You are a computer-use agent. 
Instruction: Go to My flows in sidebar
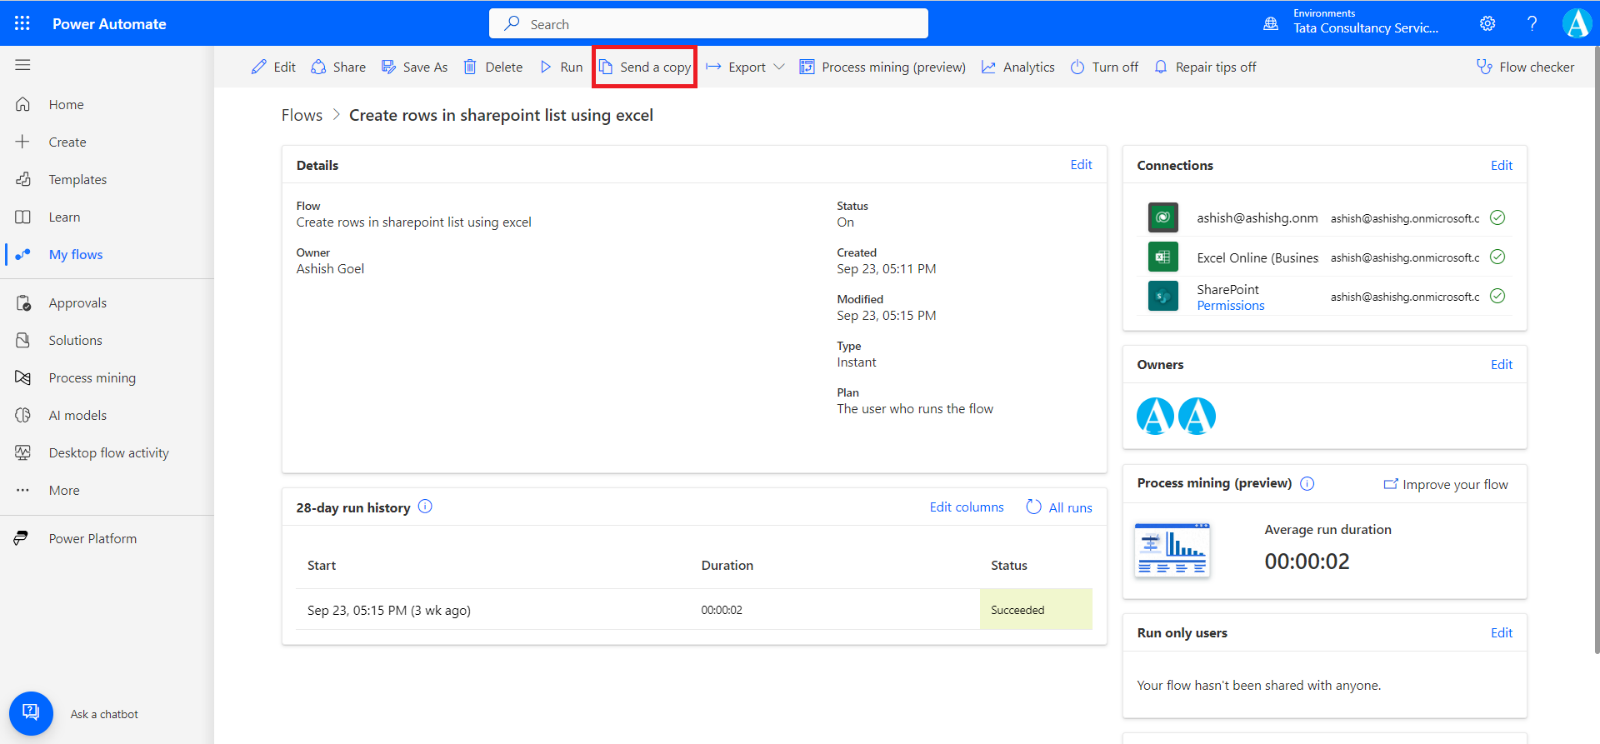click(x=75, y=255)
